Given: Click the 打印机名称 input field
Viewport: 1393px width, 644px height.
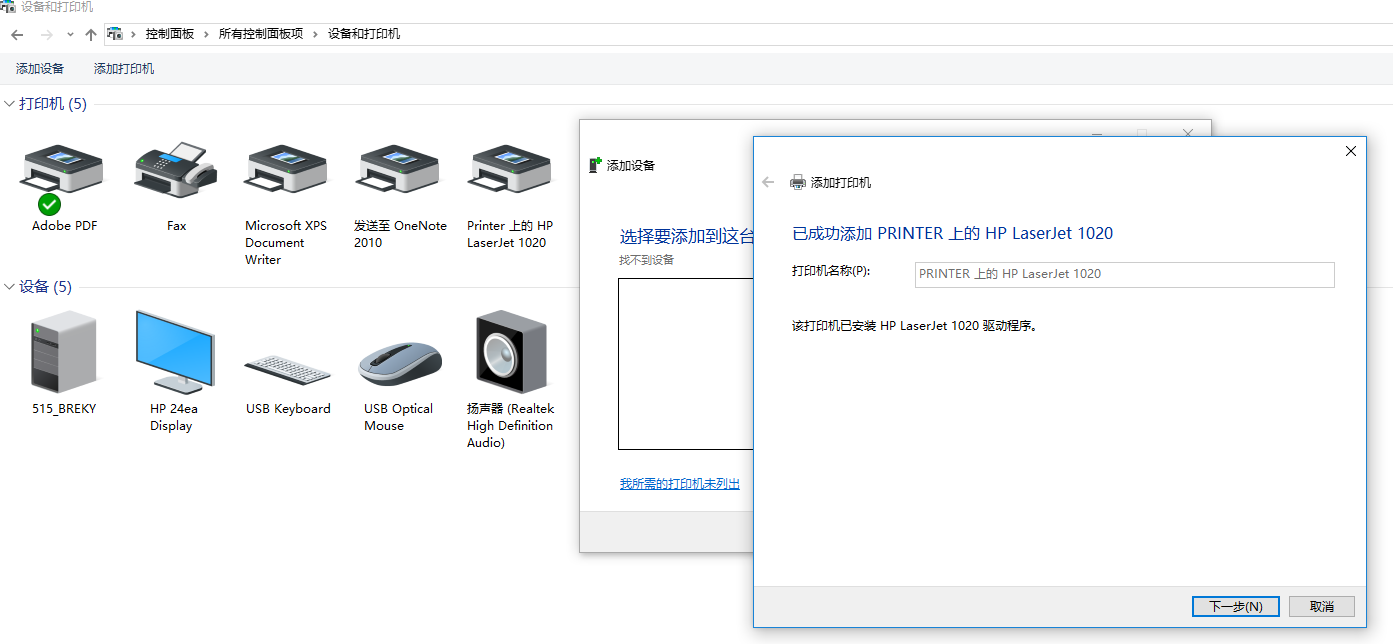Looking at the screenshot, I should [1125, 274].
